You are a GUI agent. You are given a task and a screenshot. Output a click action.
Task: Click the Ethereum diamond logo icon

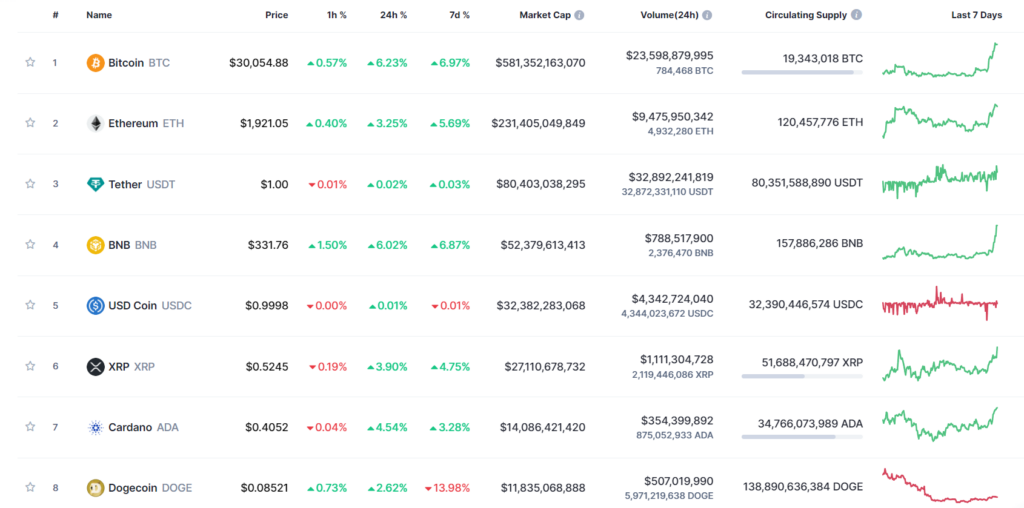coord(95,123)
